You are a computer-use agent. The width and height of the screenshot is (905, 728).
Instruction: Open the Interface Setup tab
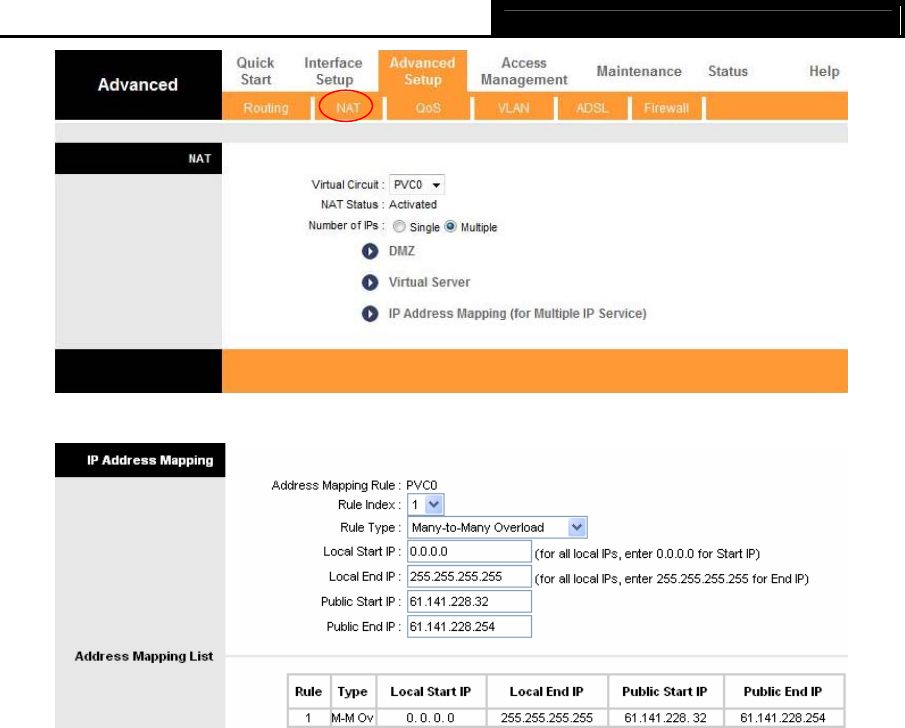click(333, 71)
